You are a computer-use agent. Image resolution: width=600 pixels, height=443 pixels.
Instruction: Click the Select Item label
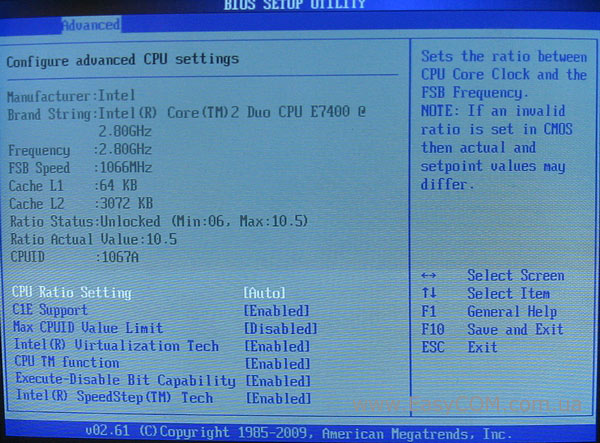pos(509,293)
